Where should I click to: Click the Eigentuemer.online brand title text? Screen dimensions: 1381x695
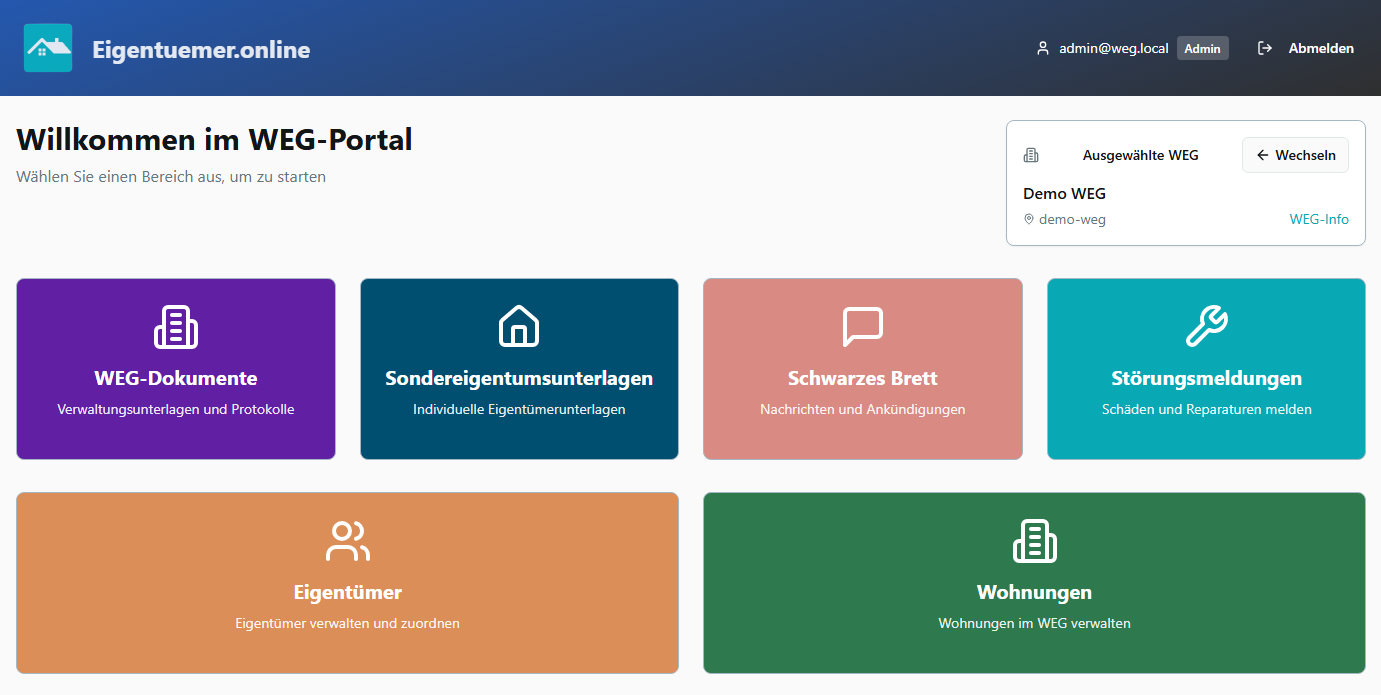pos(201,49)
